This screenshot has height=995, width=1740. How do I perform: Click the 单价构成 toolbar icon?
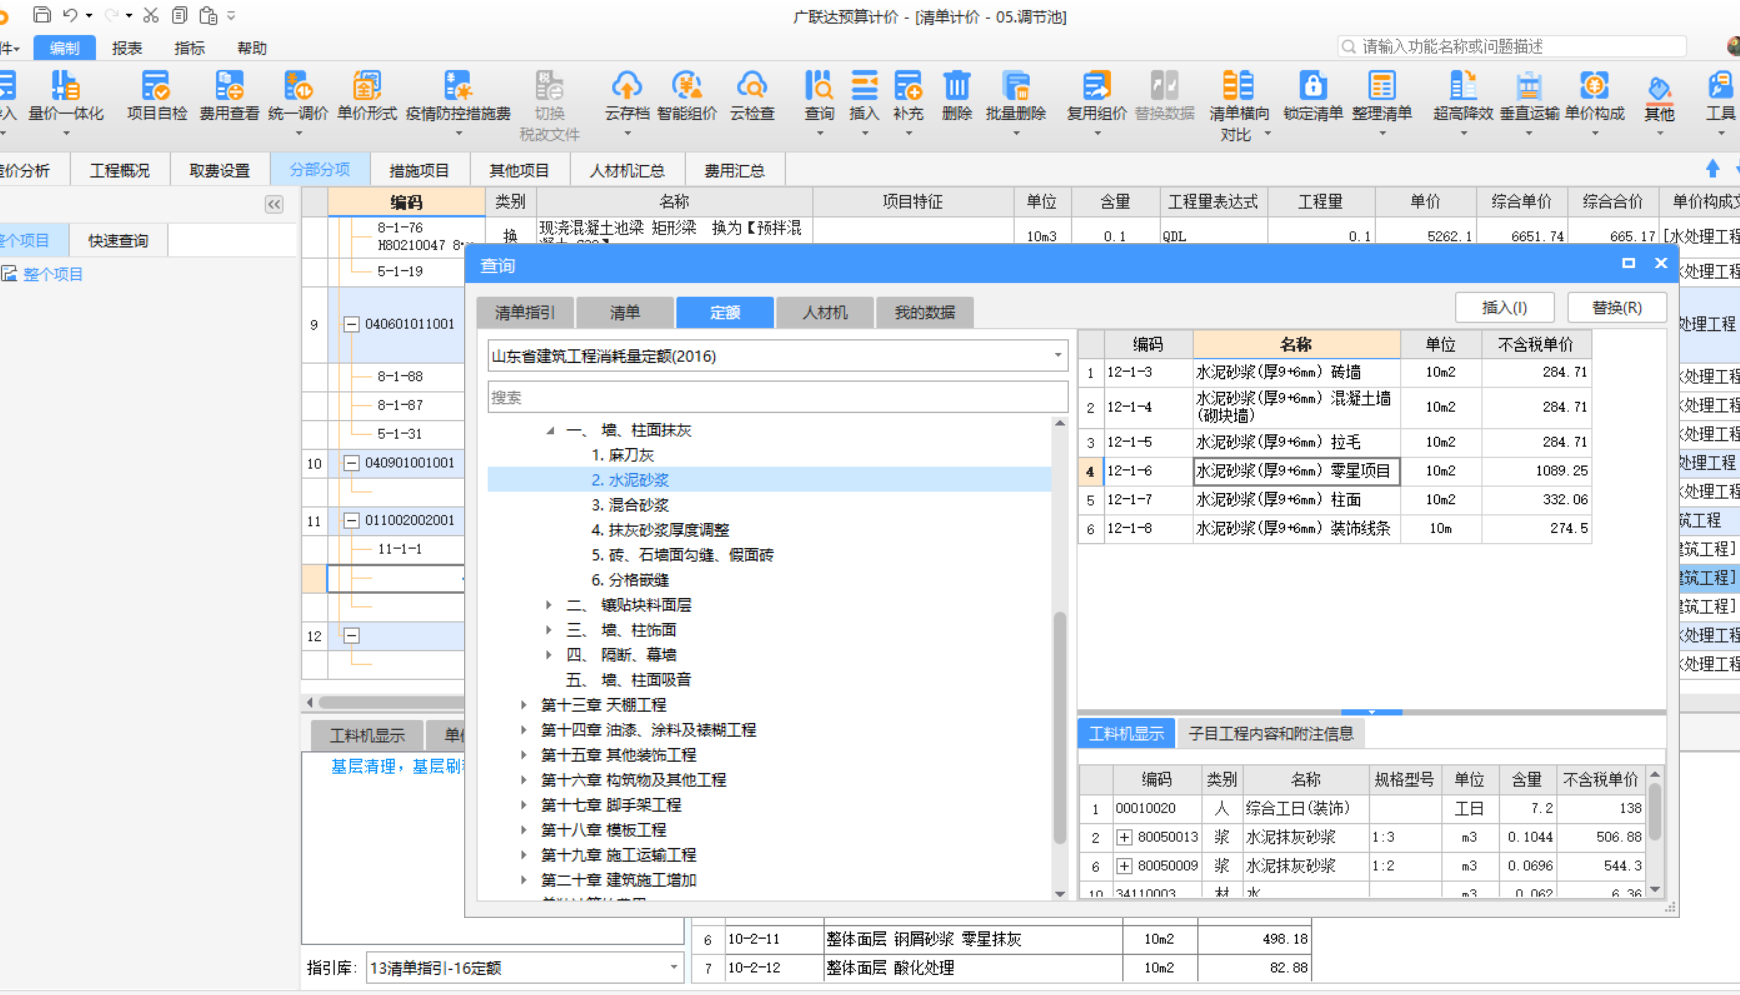coord(1594,97)
